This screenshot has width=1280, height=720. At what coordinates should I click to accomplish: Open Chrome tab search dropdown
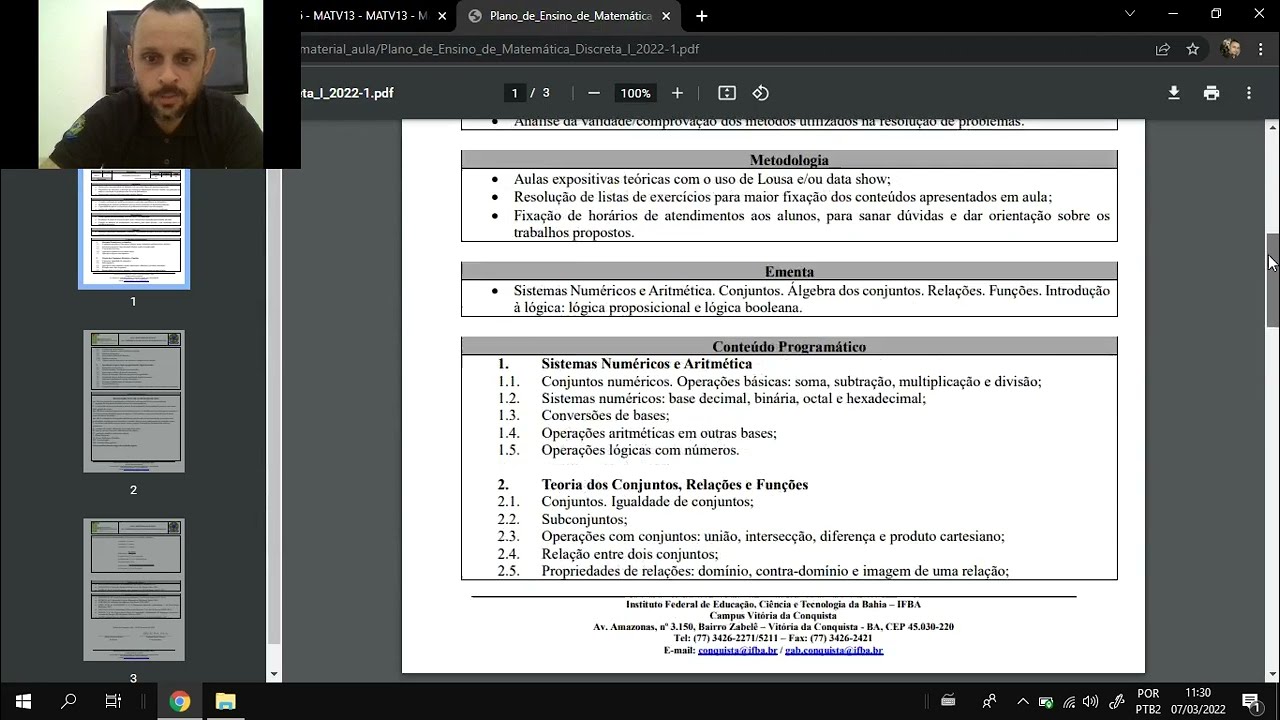(x=1130, y=14)
